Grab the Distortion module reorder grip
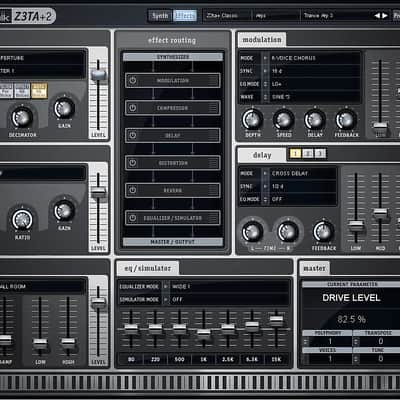 (212, 163)
